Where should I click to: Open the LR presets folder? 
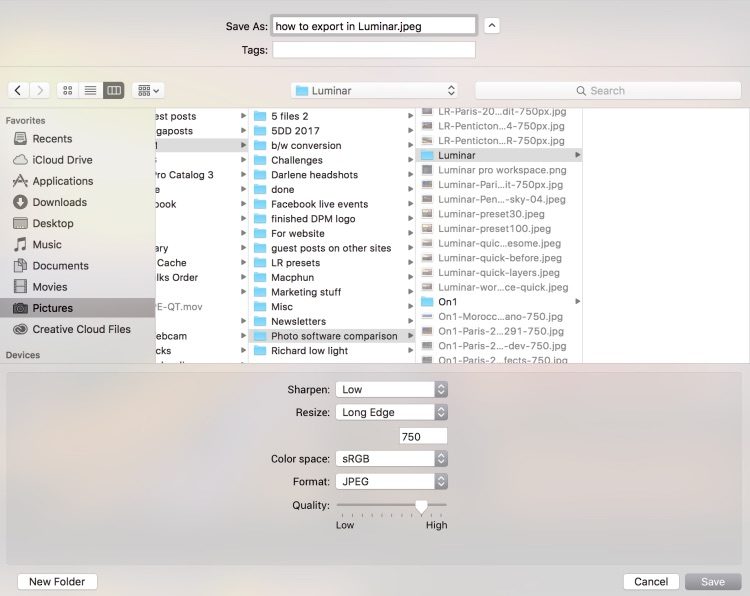point(332,263)
